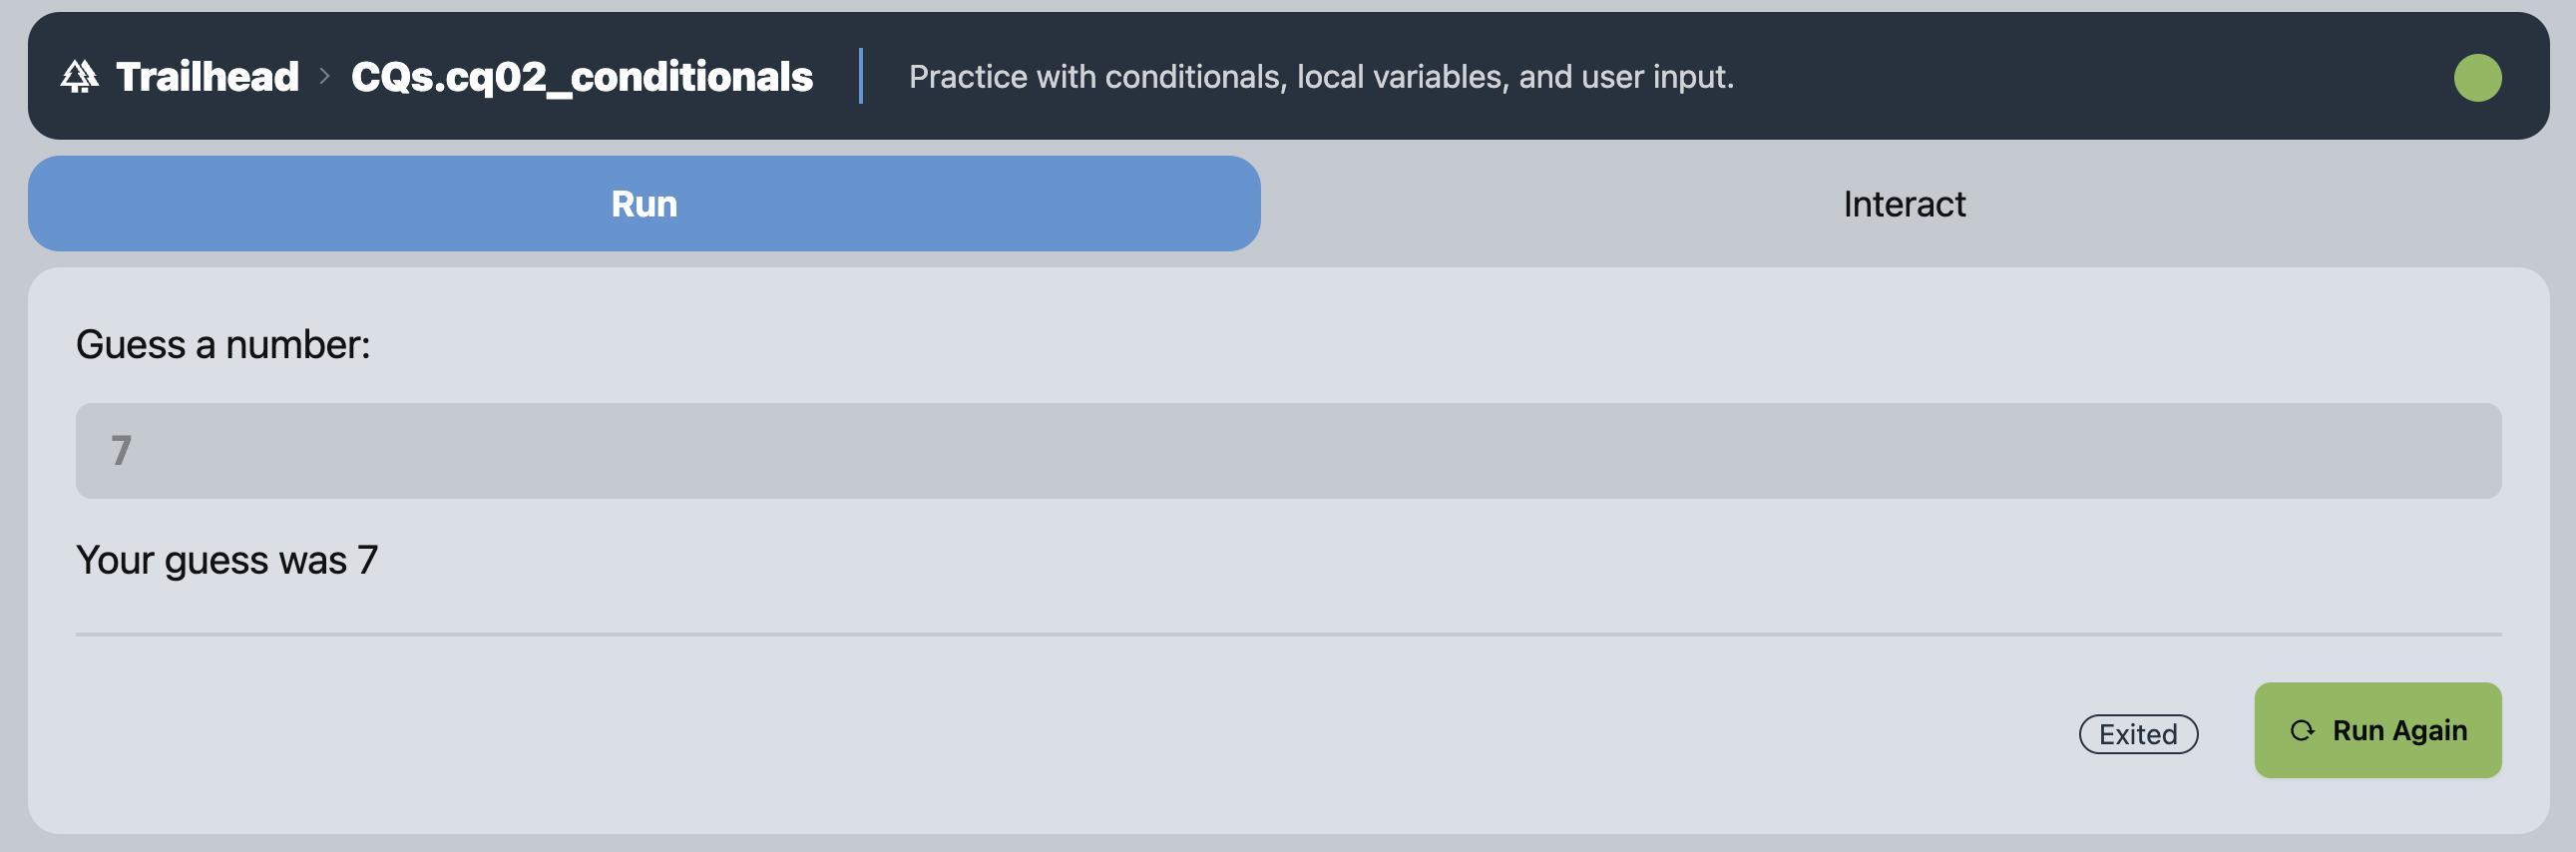Select the CQs.cq02_conditionals breadcrumb title

point(581,77)
